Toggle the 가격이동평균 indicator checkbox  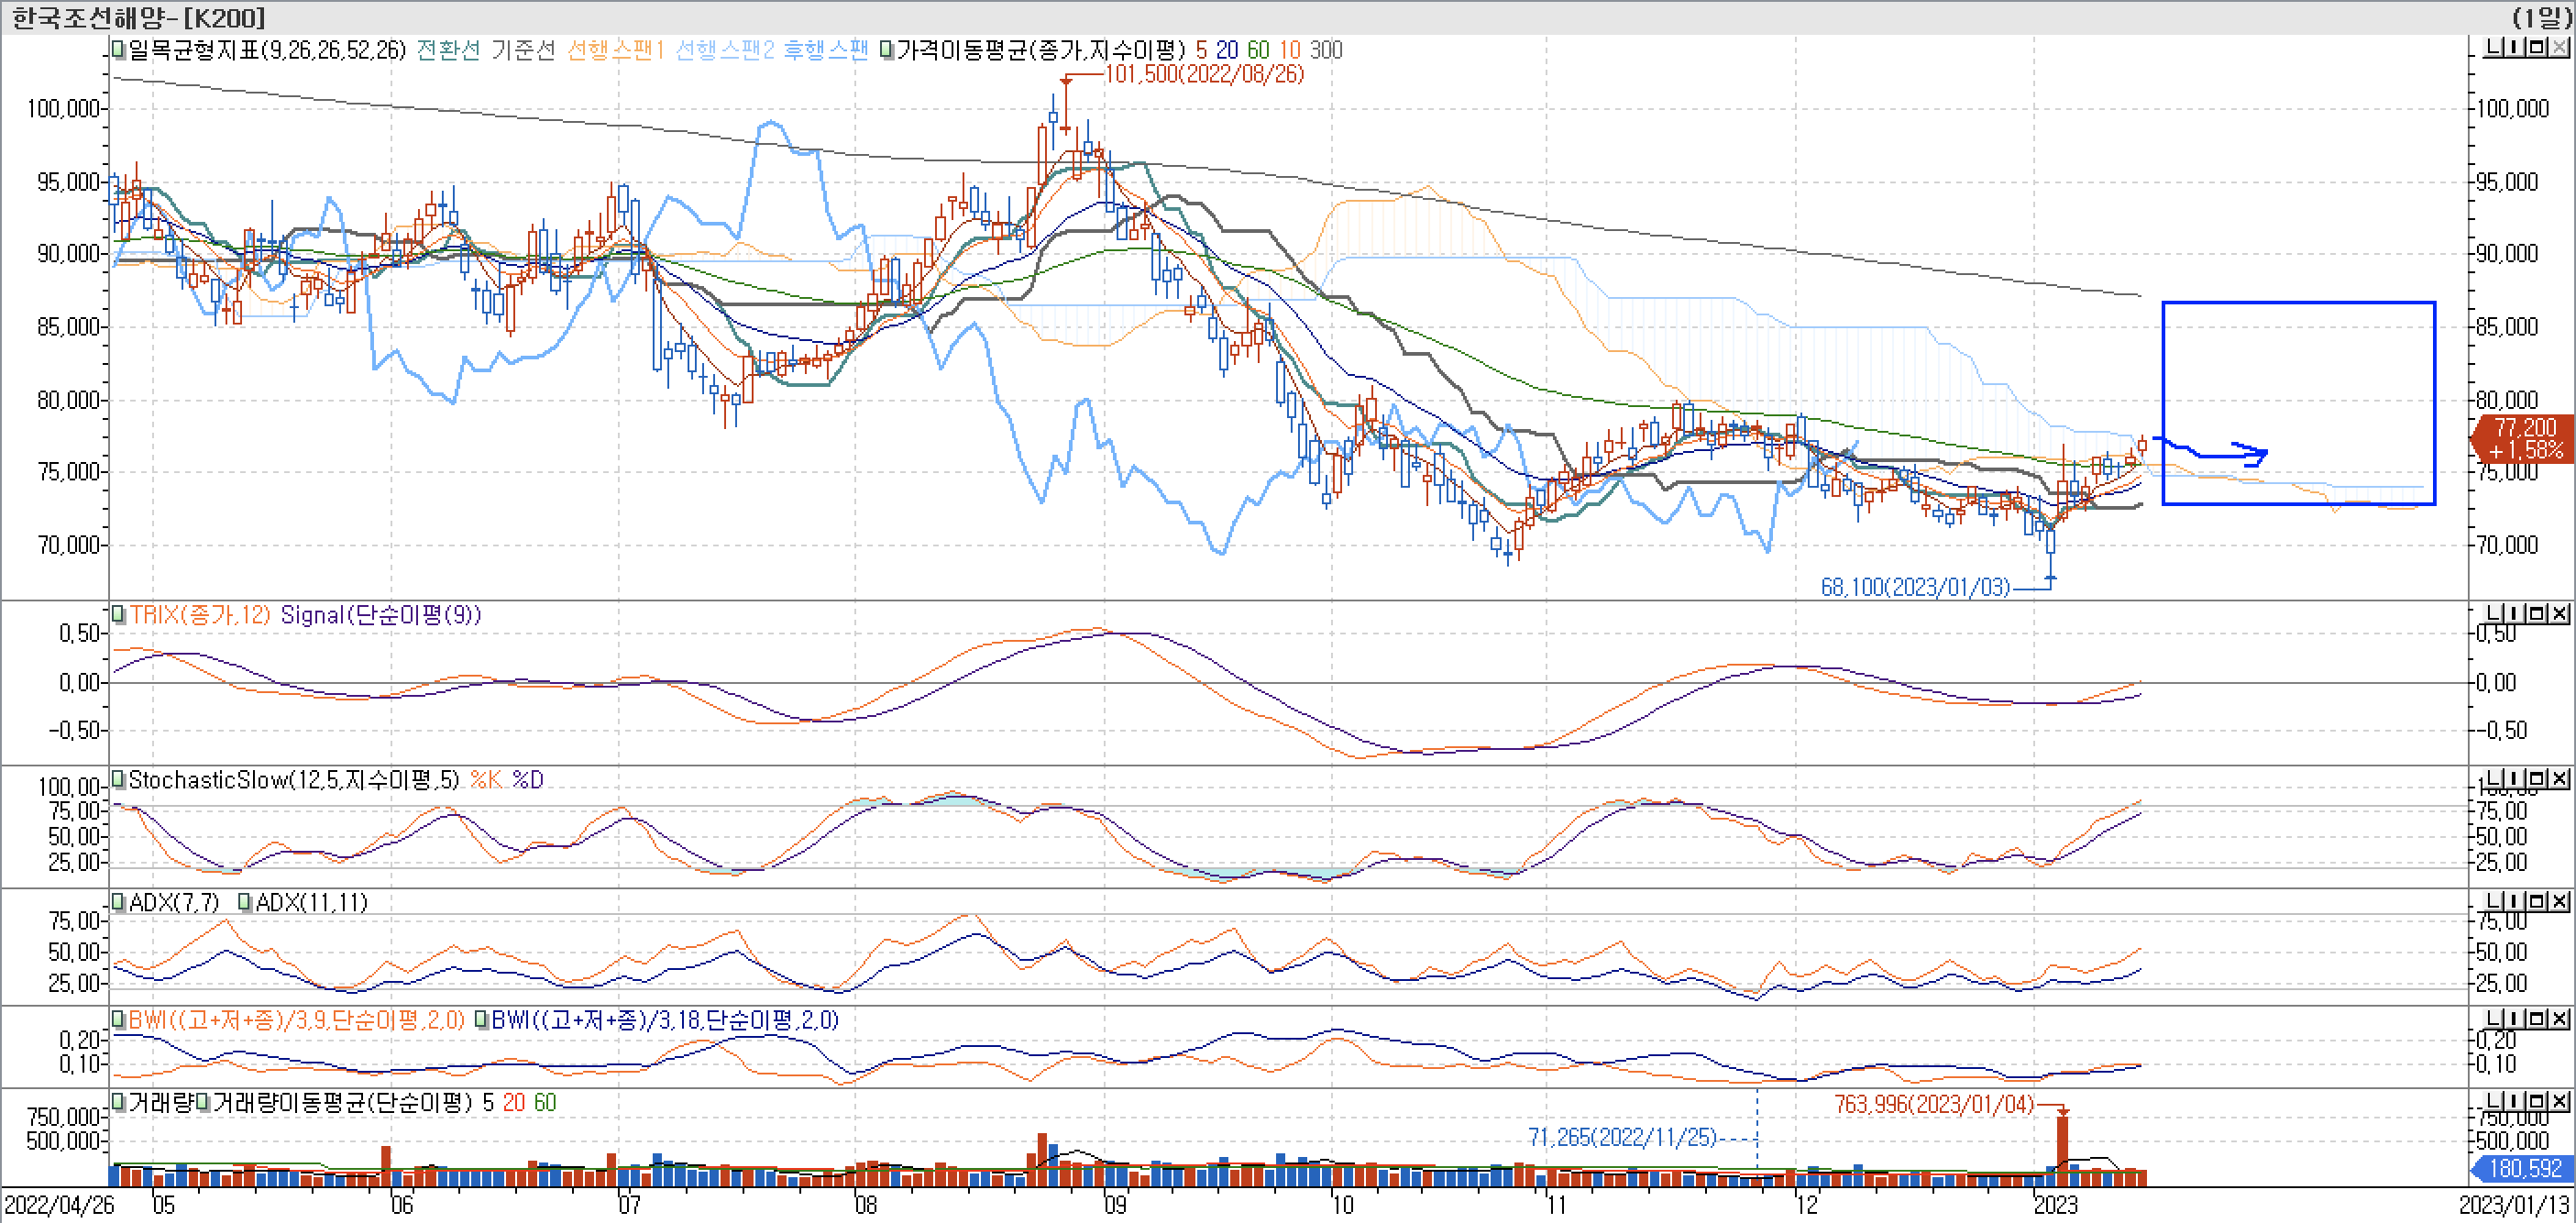(x=886, y=49)
